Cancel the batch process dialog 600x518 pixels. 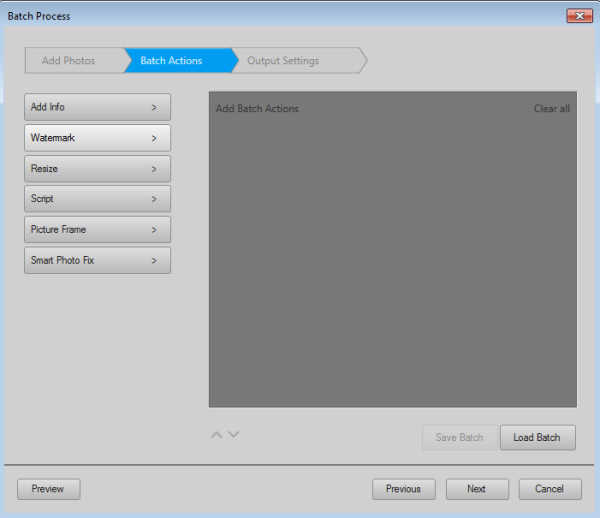550,489
